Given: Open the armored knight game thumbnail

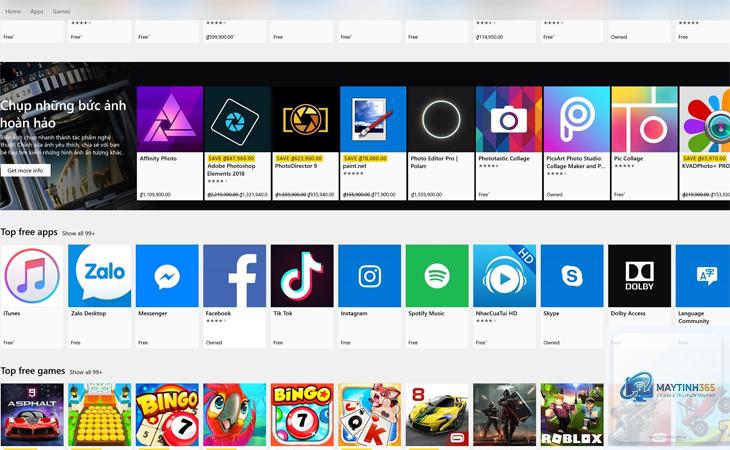Looking at the screenshot, I should tap(505, 415).
